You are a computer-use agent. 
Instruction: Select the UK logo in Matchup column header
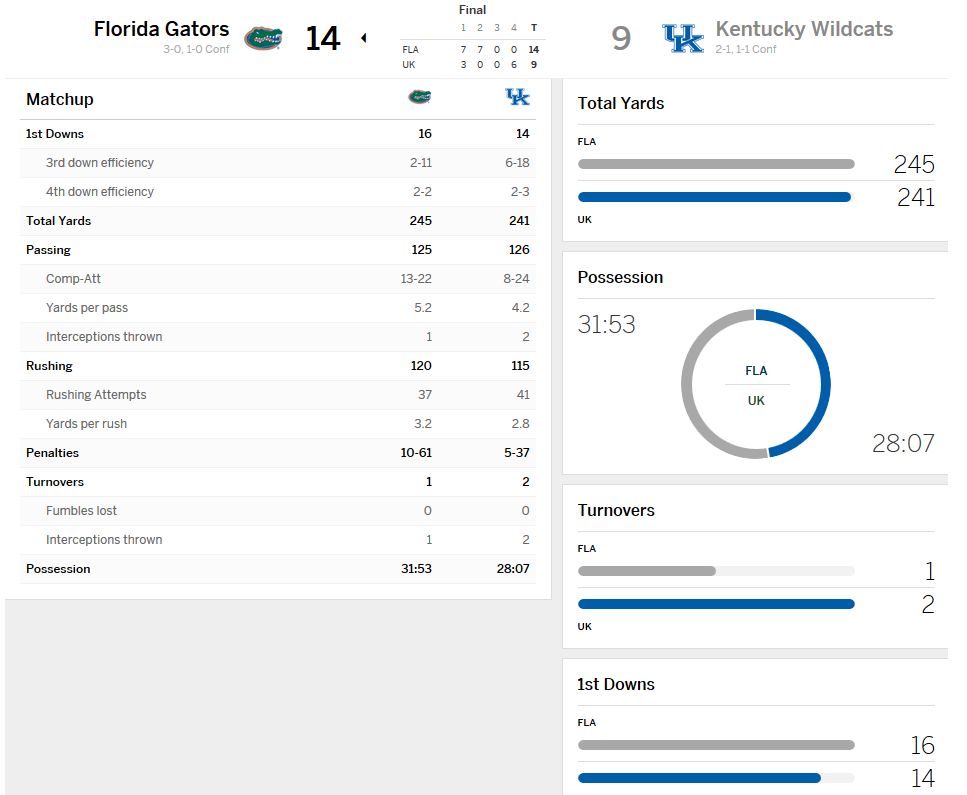point(517,97)
